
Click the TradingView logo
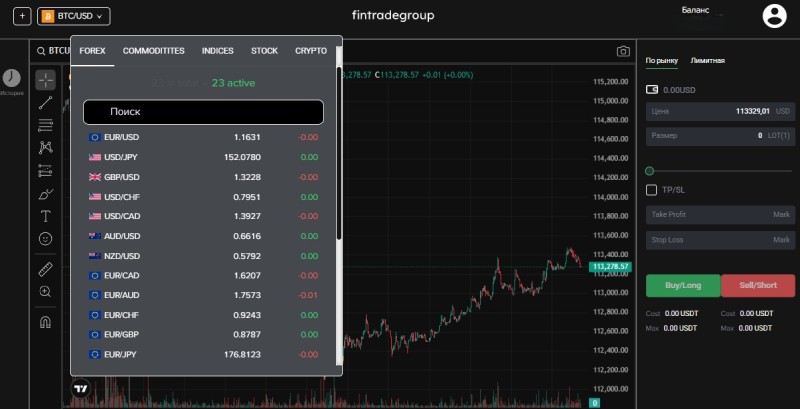pos(81,389)
